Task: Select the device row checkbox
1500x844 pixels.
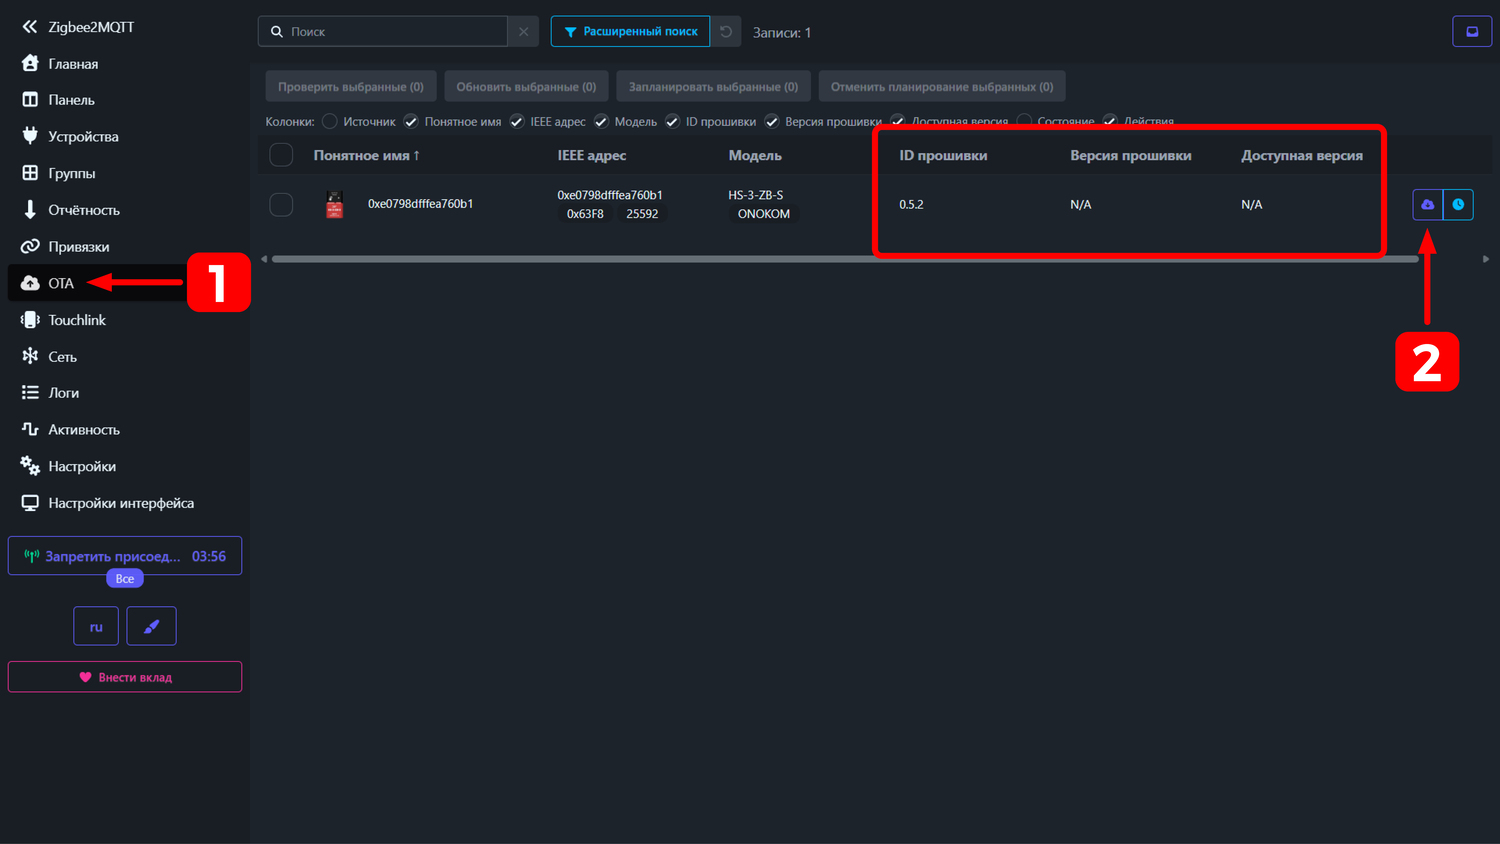Action: [281, 204]
